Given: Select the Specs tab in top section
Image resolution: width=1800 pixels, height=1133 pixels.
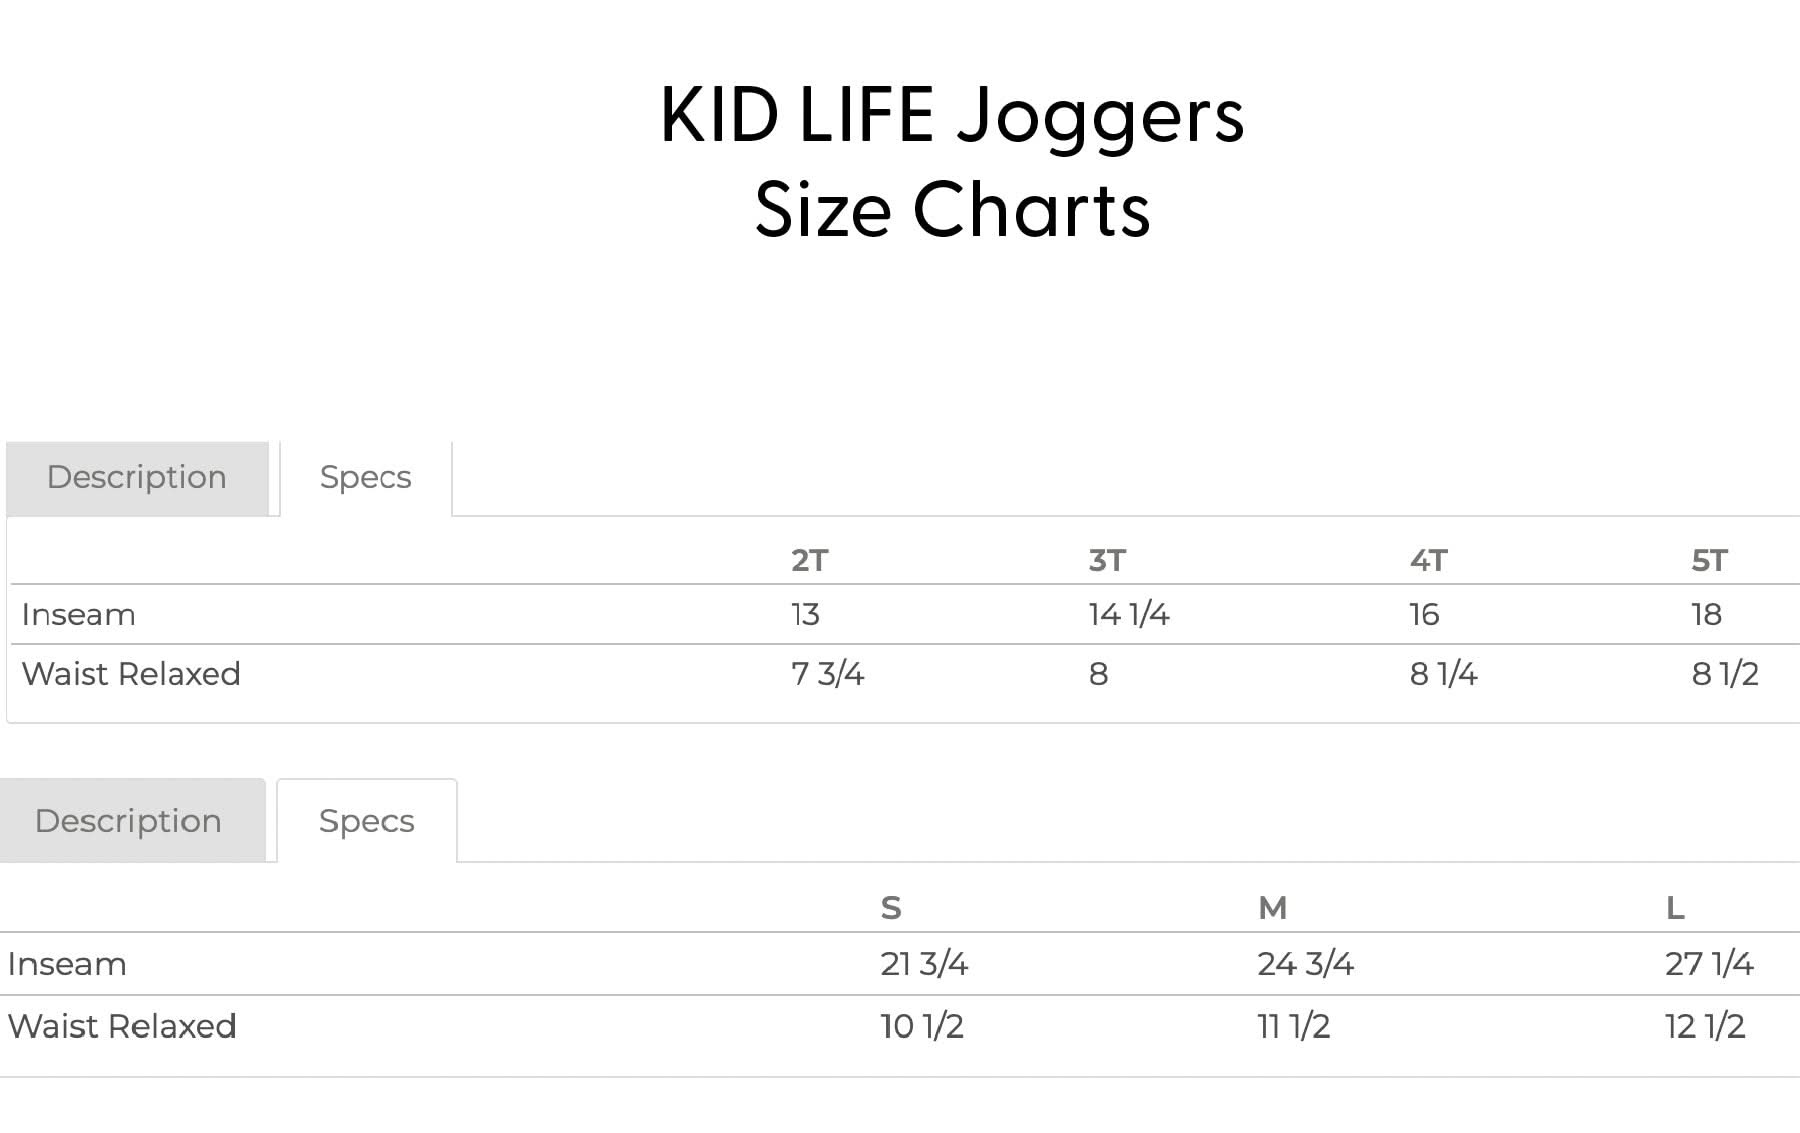Looking at the screenshot, I should pos(364,477).
